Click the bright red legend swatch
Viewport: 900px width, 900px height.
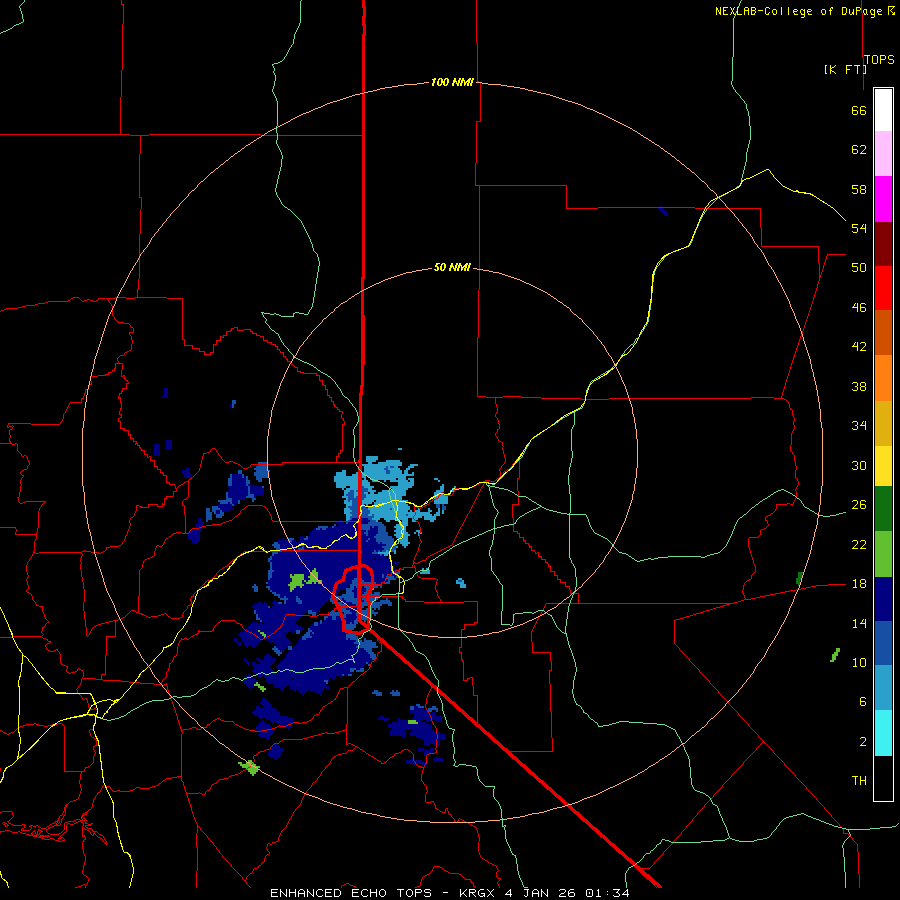pos(883,288)
